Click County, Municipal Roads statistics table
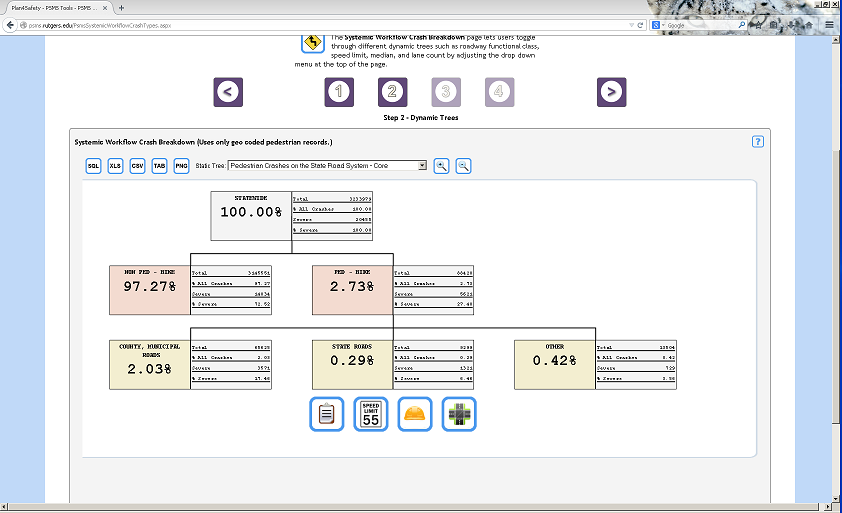The image size is (842, 513). pyautogui.click(x=231, y=365)
